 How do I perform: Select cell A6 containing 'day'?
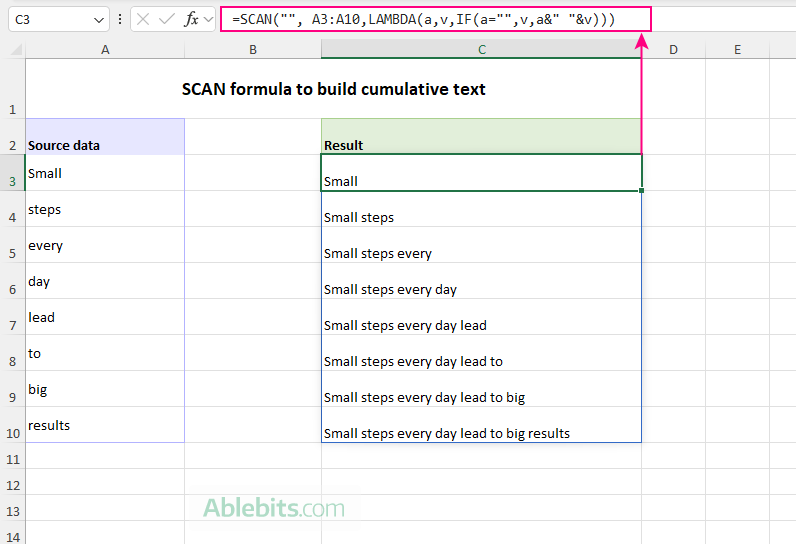click(105, 281)
